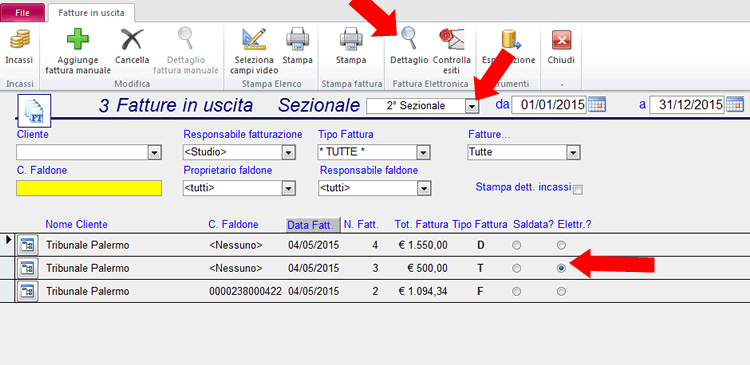Expand the Sezionale dropdown arrow
Screen dimensions: 750x365
472,106
